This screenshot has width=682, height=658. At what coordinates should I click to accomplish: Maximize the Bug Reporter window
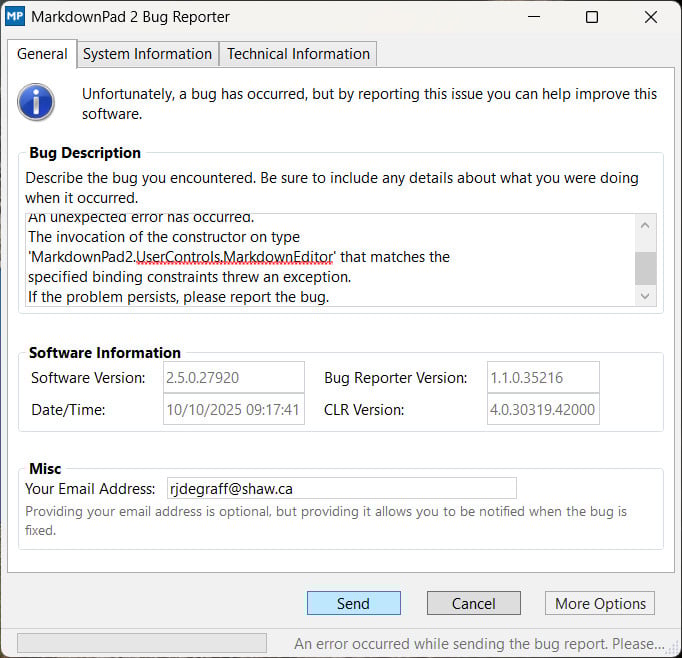tap(591, 17)
